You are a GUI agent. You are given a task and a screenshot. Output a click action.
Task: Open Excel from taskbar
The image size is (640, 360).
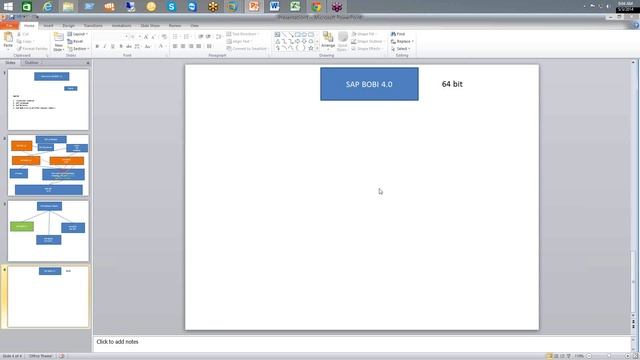295,6
